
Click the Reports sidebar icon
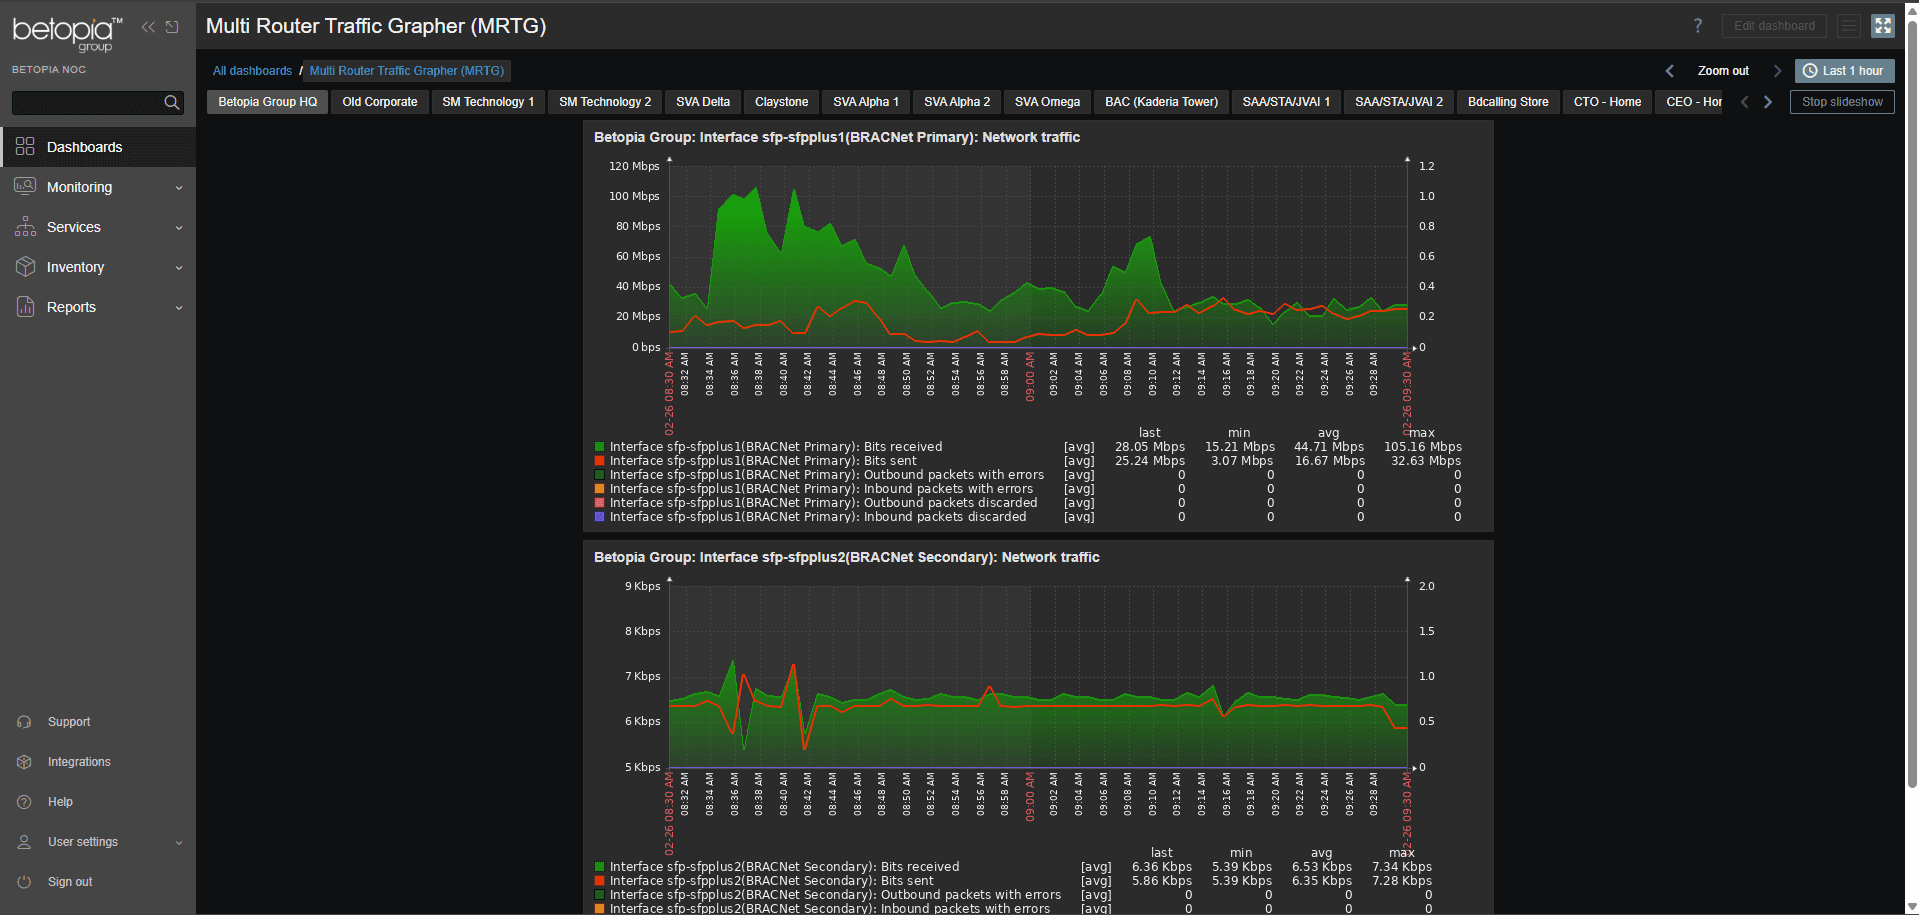25,307
